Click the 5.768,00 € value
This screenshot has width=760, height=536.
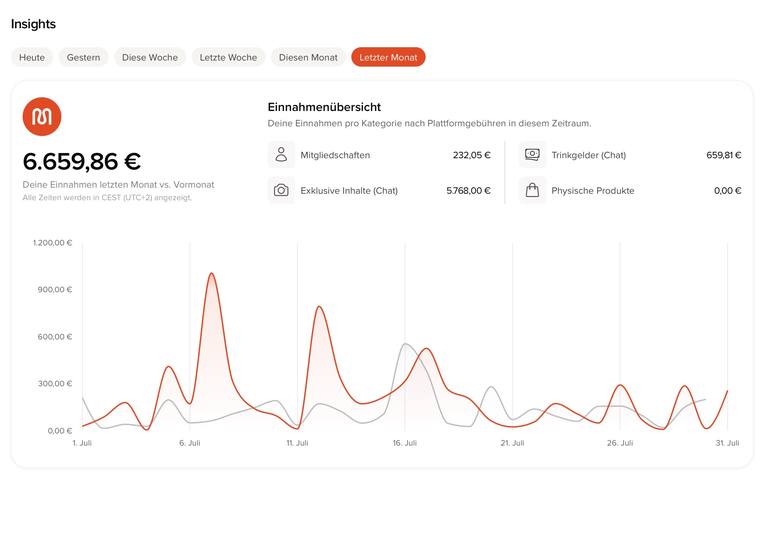[x=468, y=191]
